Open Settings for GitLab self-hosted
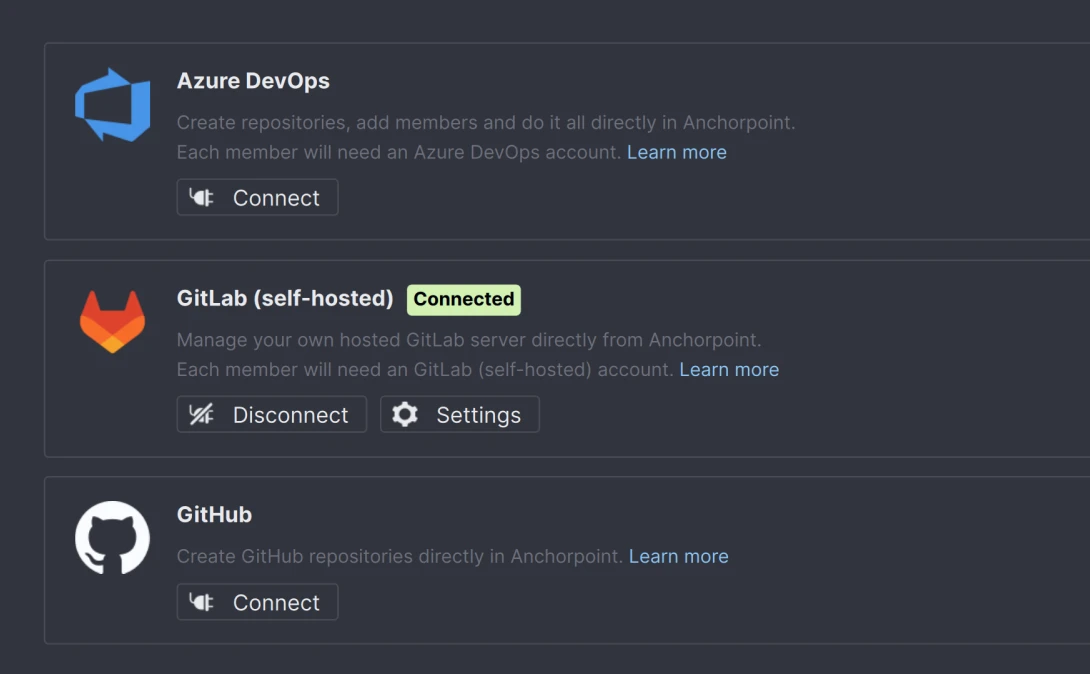Screen dimensions: 1090x674 tap(459, 414)
